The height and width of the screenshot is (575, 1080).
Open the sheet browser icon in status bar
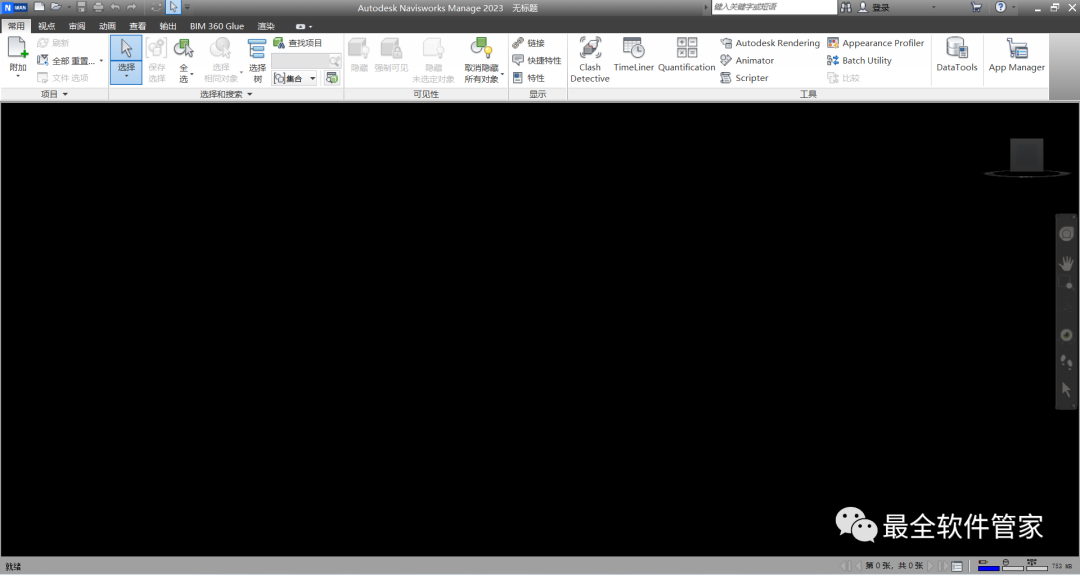(957, 566)
